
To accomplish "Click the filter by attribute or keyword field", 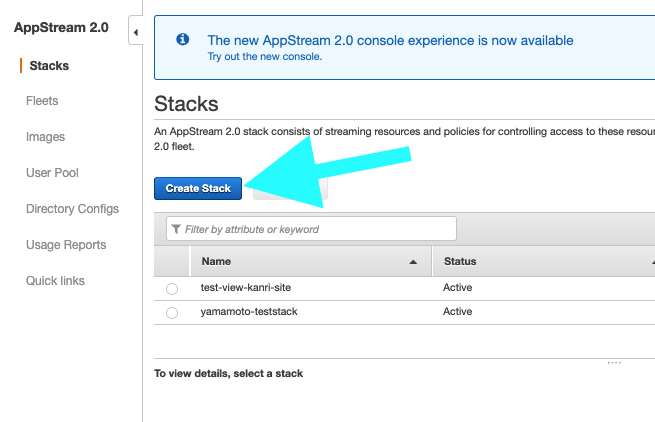I will click(311, 229).
